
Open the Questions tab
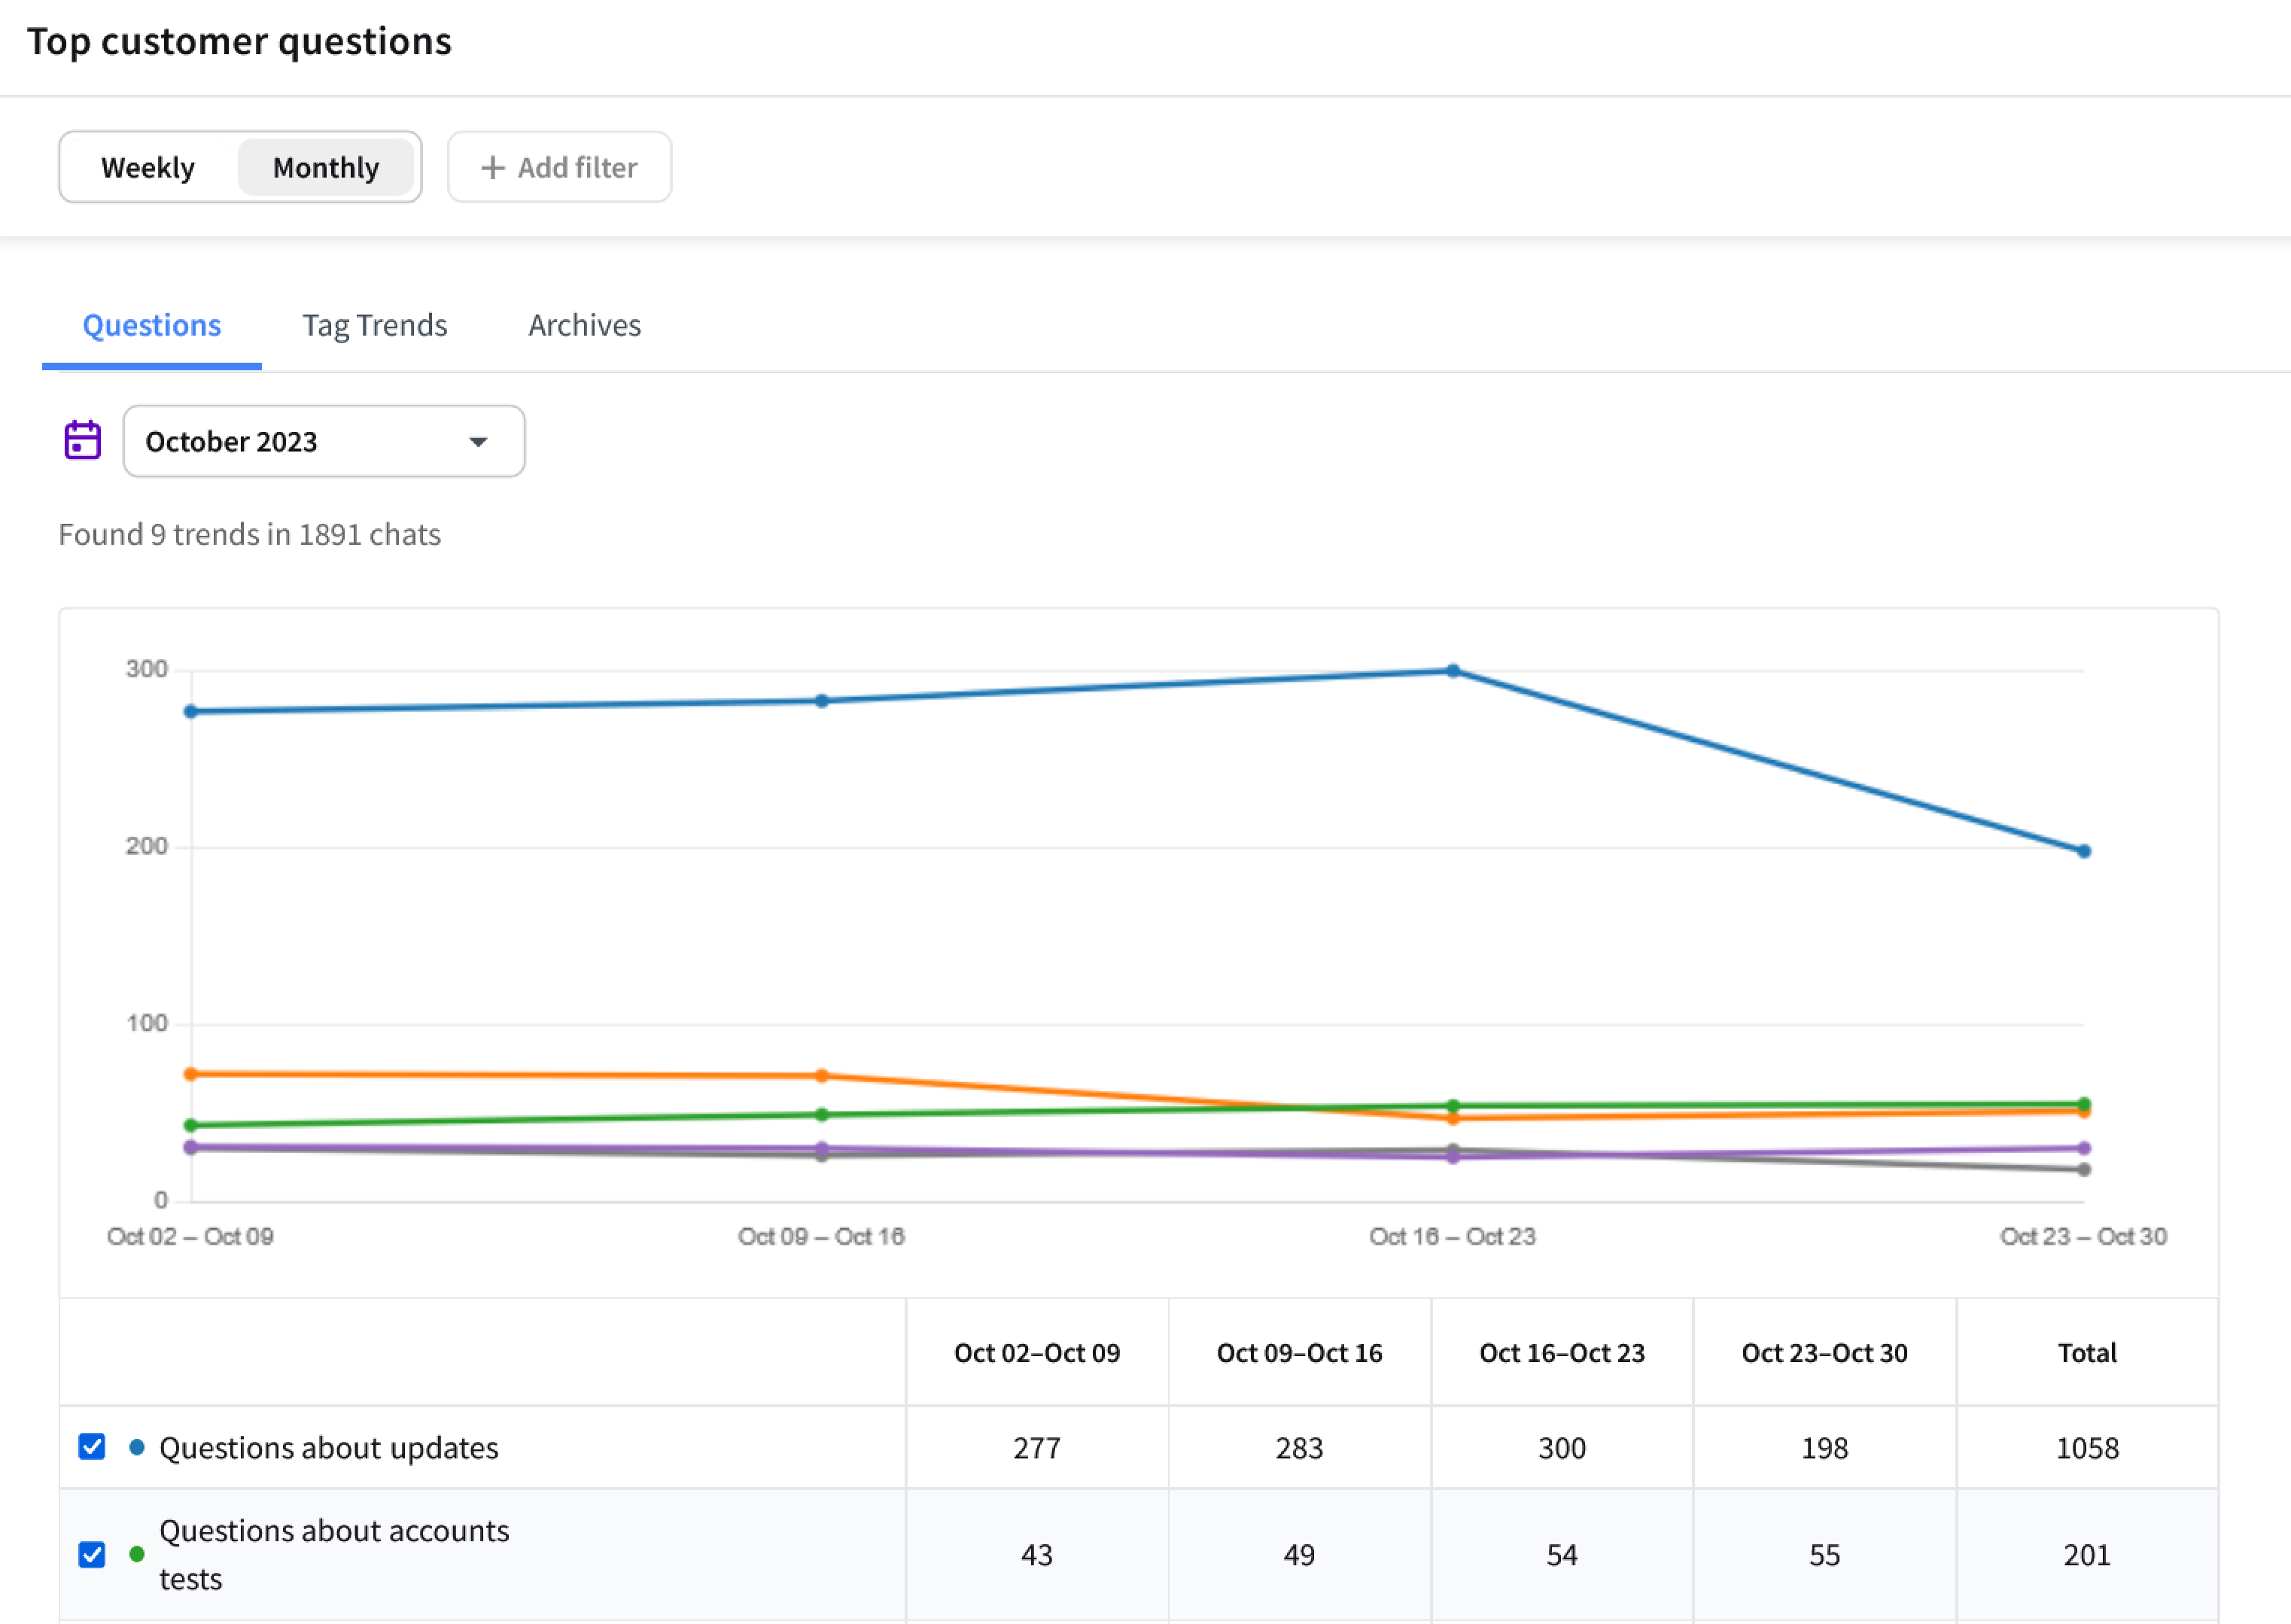pos(152,326)
